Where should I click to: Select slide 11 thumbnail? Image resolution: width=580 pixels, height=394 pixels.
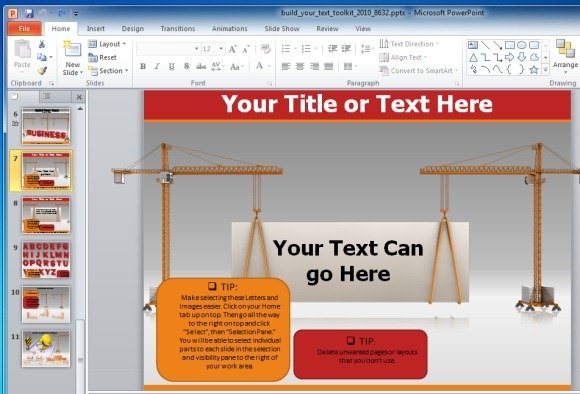point(46,348)
